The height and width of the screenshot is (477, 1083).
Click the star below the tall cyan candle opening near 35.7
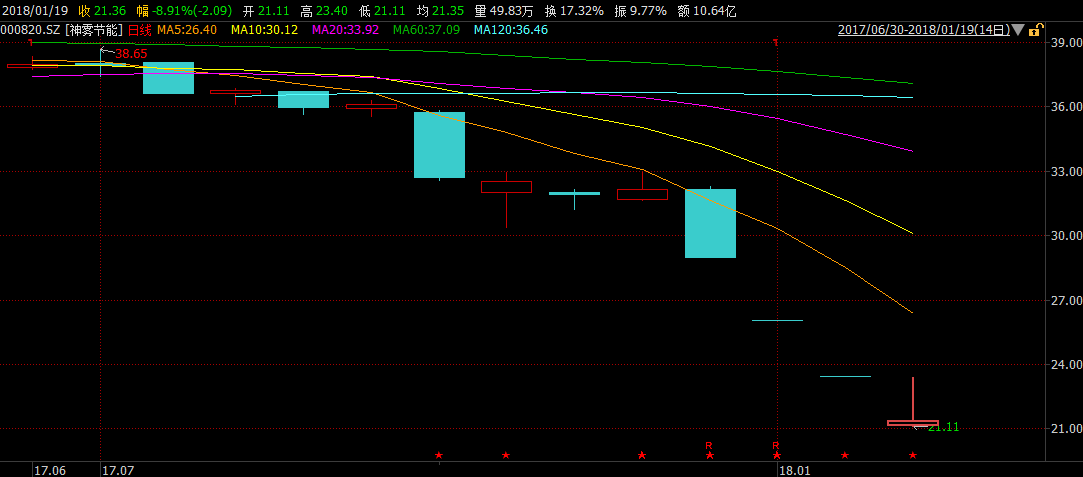(439, 455)
